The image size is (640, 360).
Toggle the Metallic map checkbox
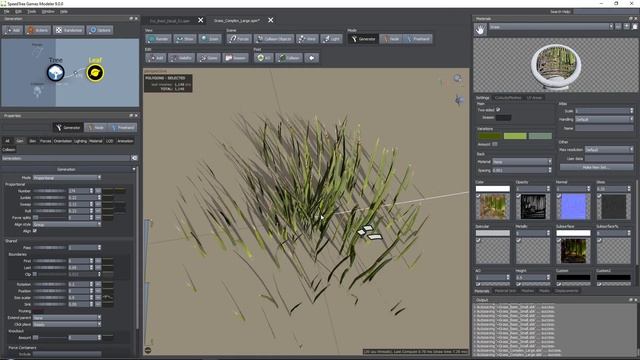tap(518, 240)
